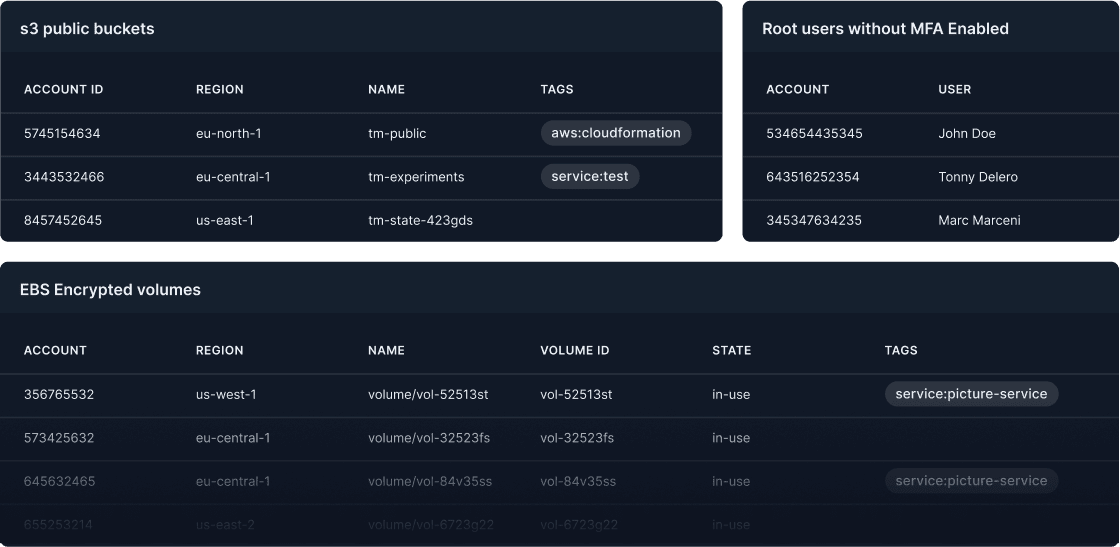Click NAME column header in s3 buckets table

pos(386,89)
